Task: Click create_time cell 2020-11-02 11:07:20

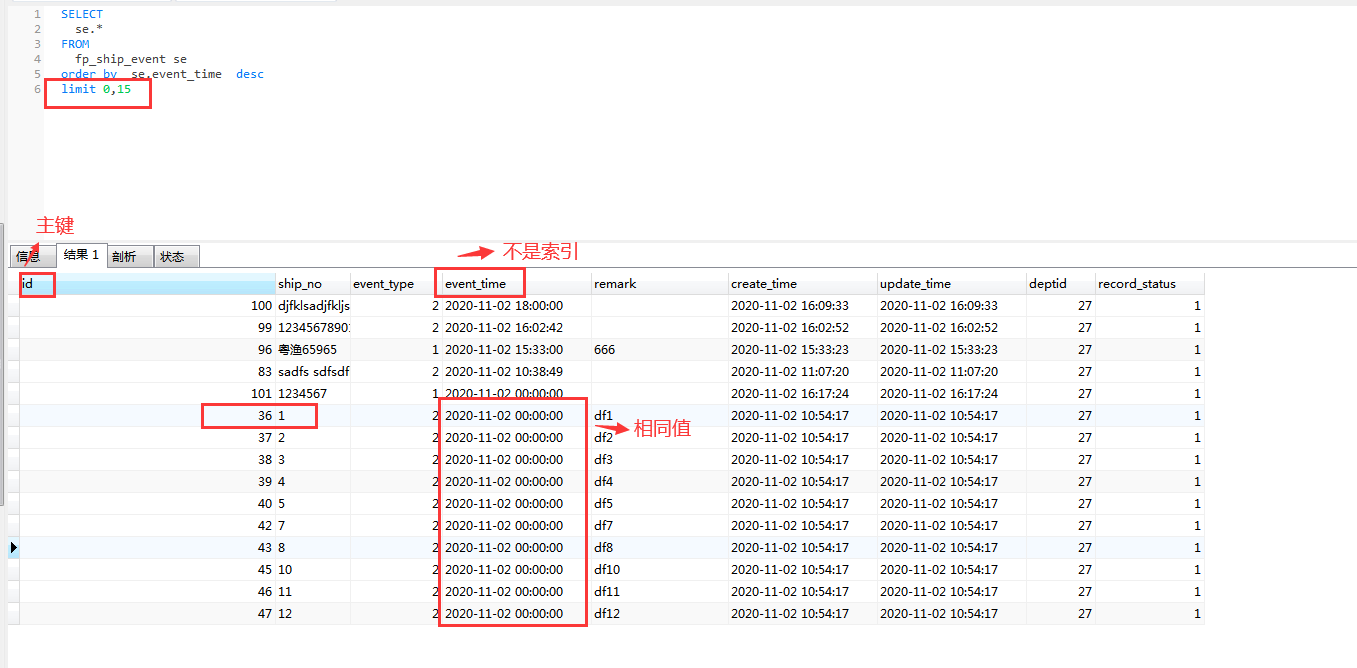Action: coord(803,372)
